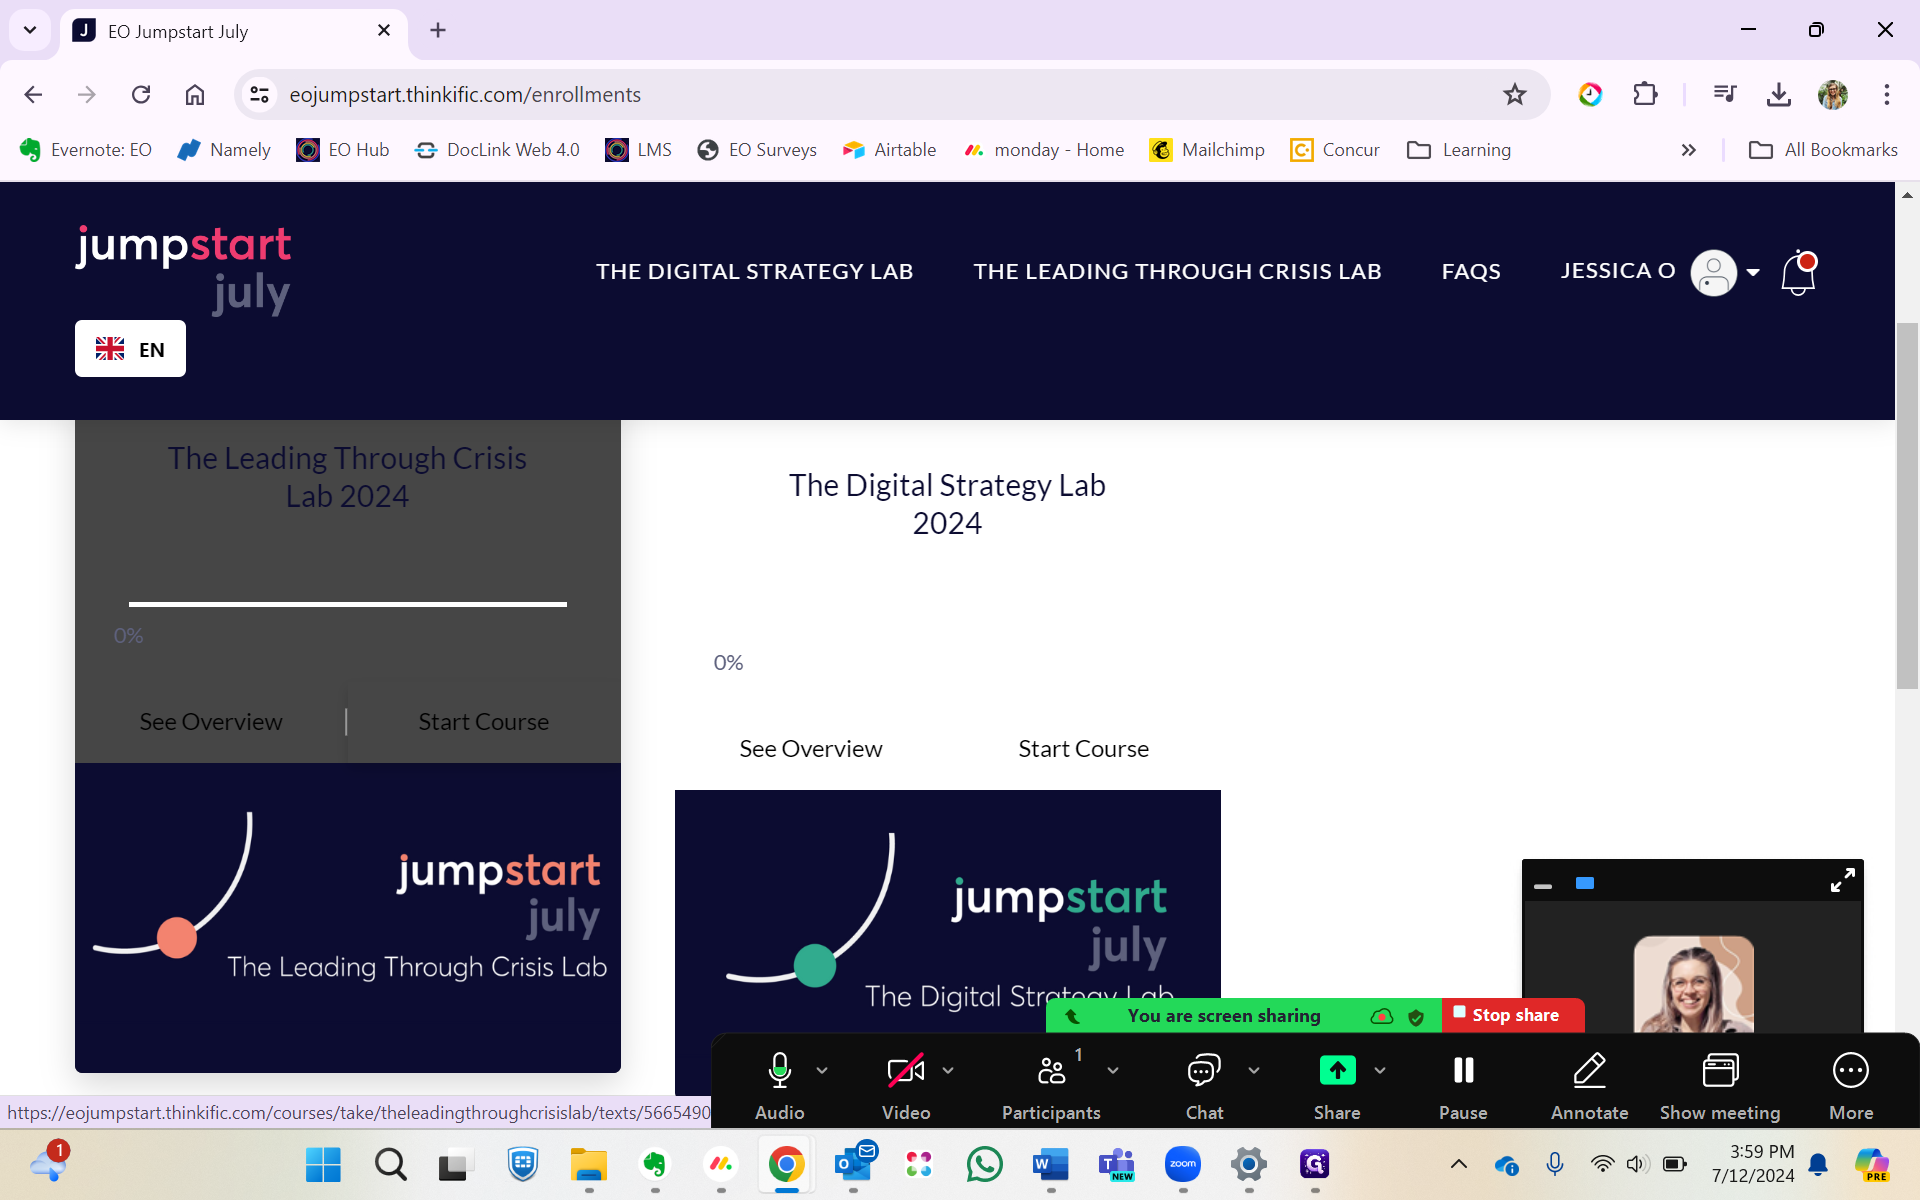Screen dimensions: 1920x1200
Task: Open the Chrome three-dot menu
Action: click(1887, 94)
